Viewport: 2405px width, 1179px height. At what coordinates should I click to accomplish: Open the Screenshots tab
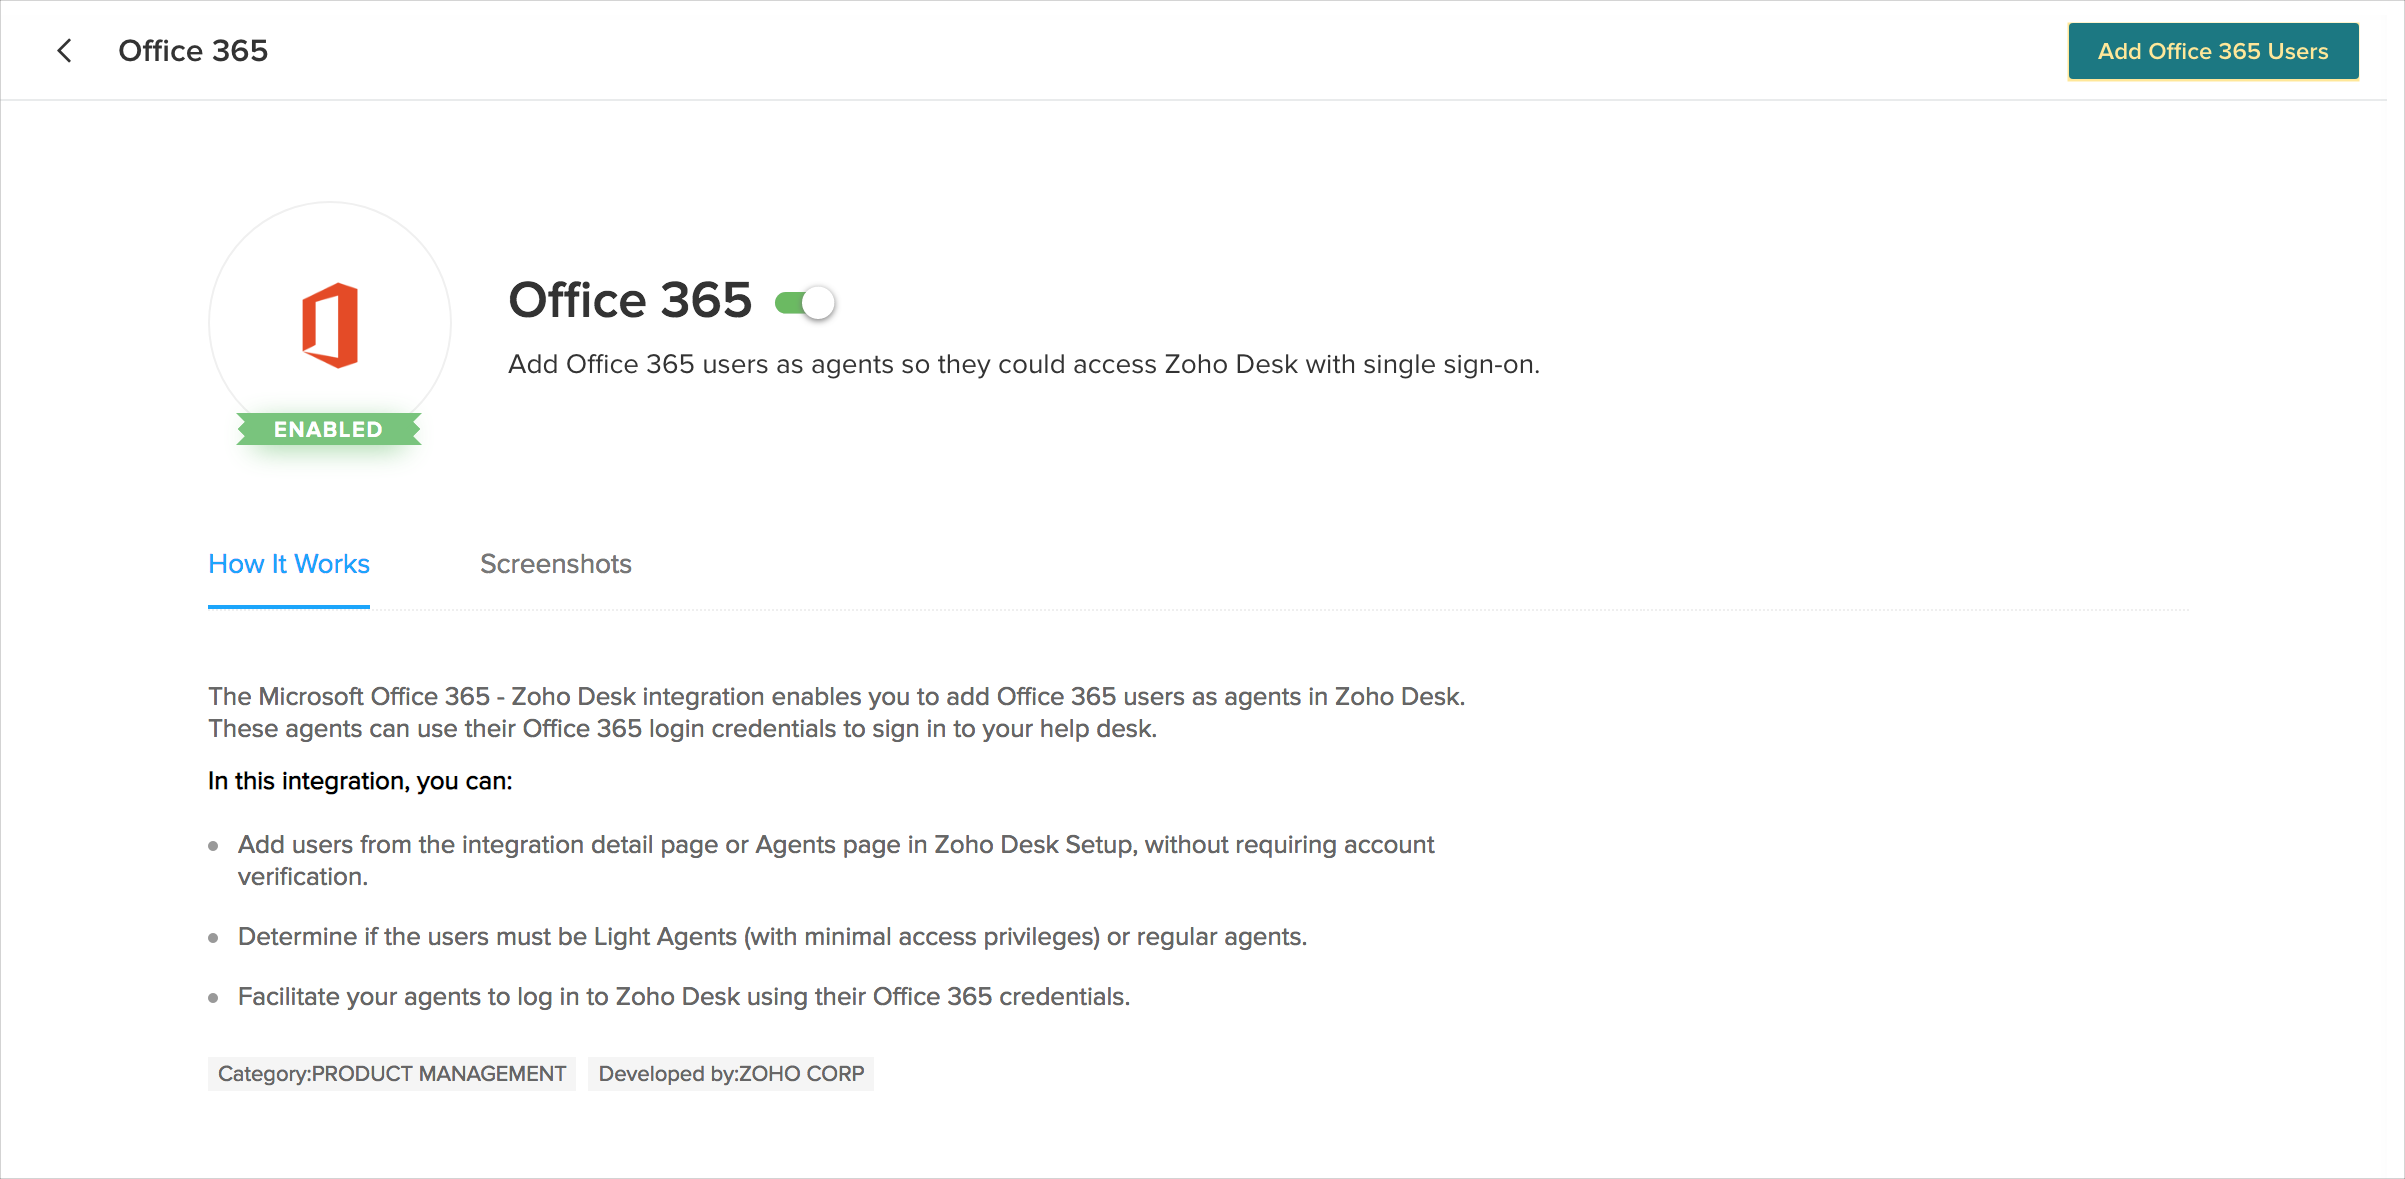coord(555,564)
